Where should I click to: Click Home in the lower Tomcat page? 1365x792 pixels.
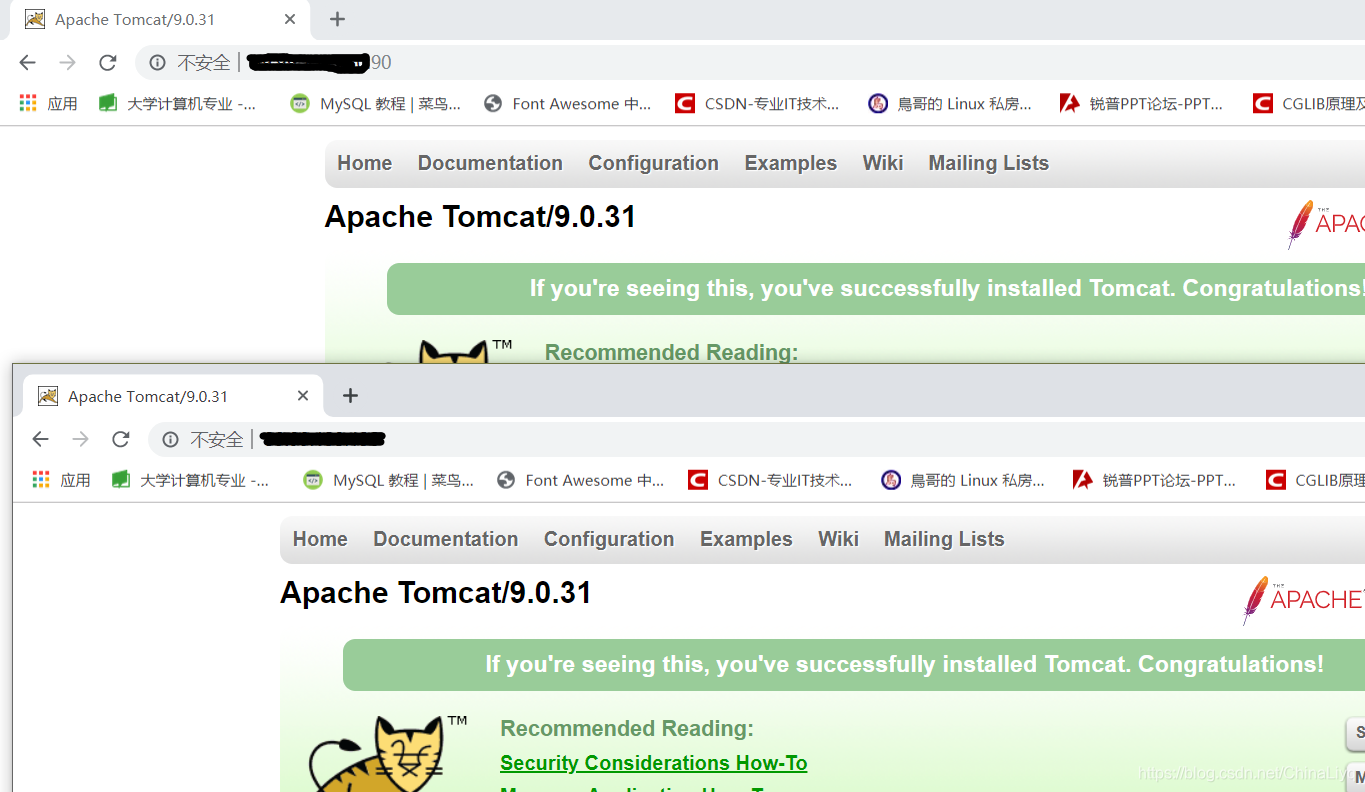pyautogui.click(x=320, y=539)
